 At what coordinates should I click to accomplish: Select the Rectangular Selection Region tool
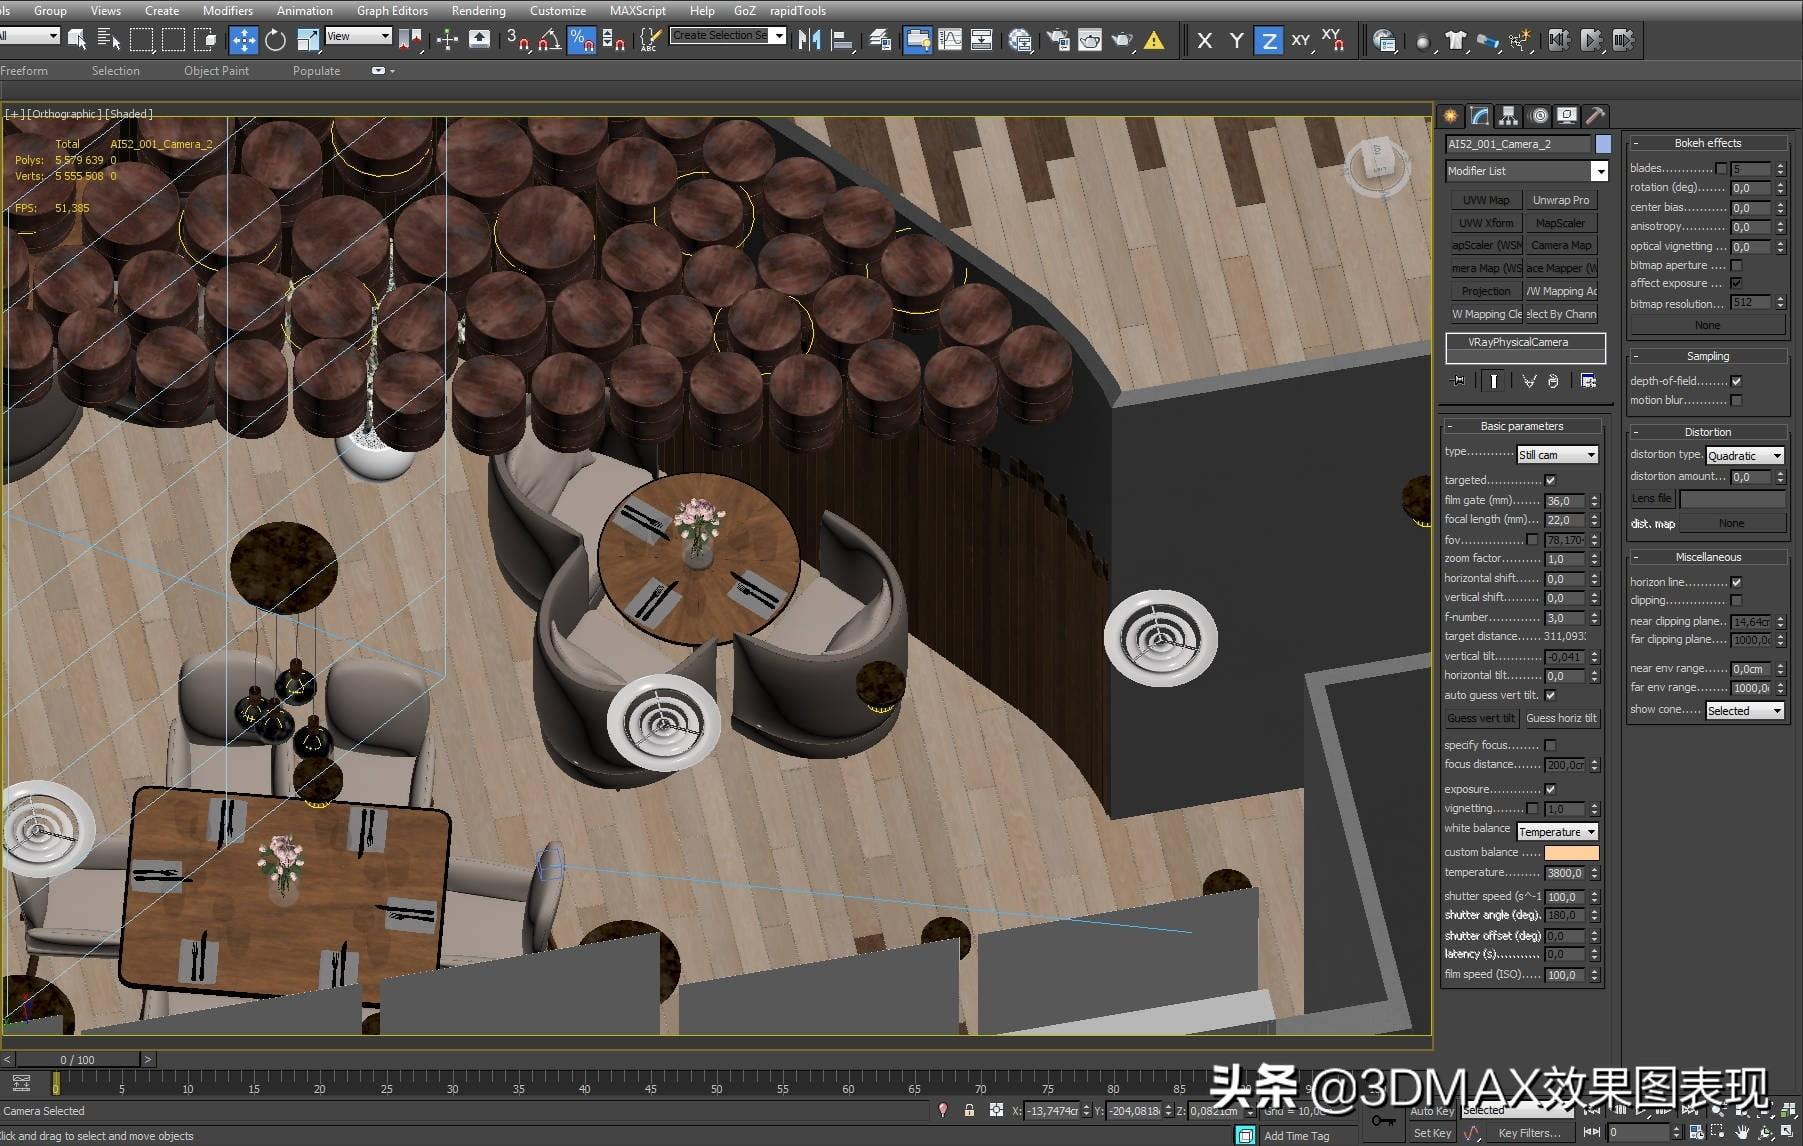(x=142, y=40)
